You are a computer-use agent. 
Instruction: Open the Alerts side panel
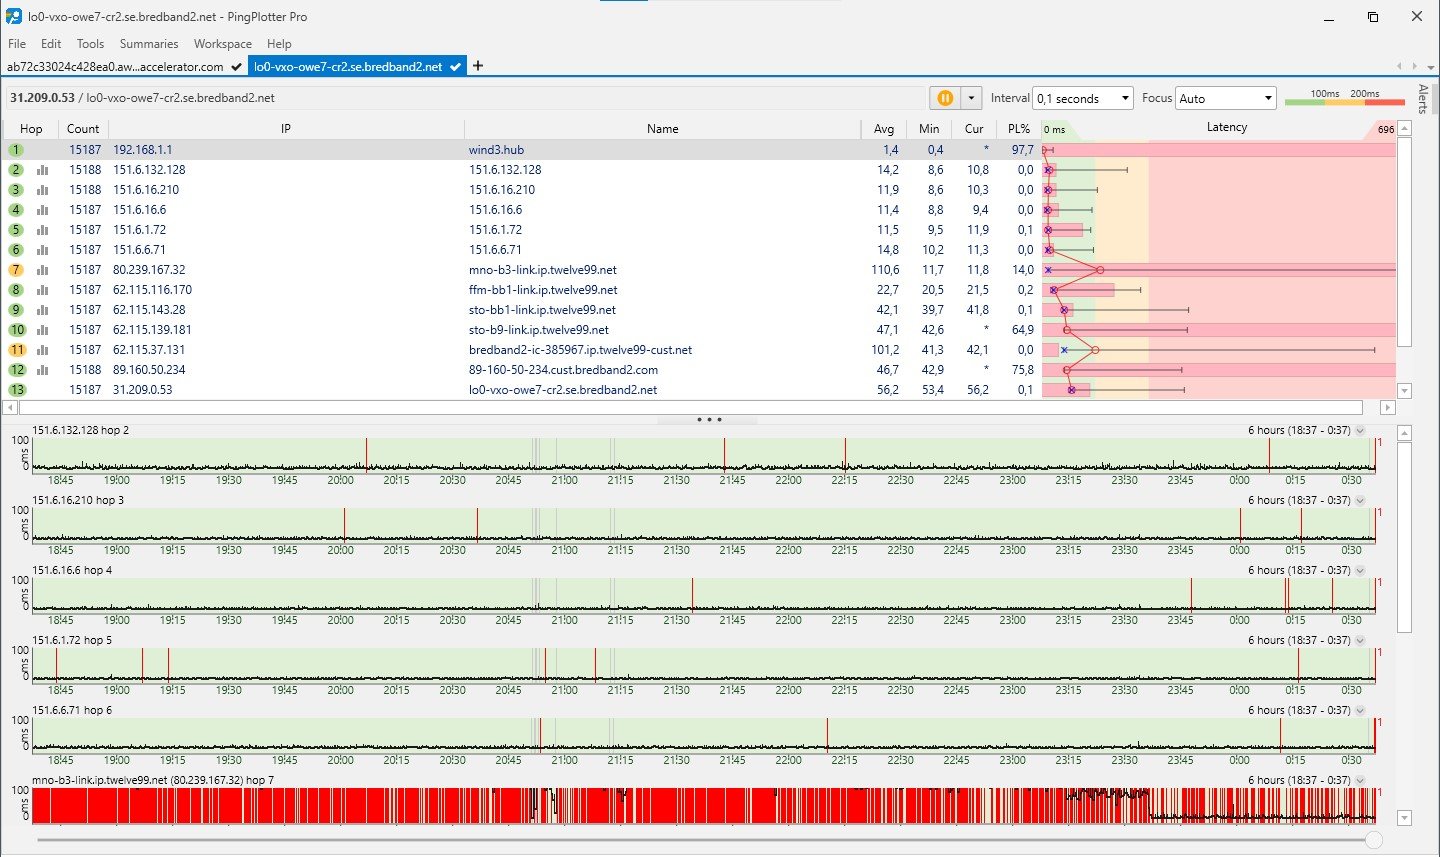click(1423, 99)
